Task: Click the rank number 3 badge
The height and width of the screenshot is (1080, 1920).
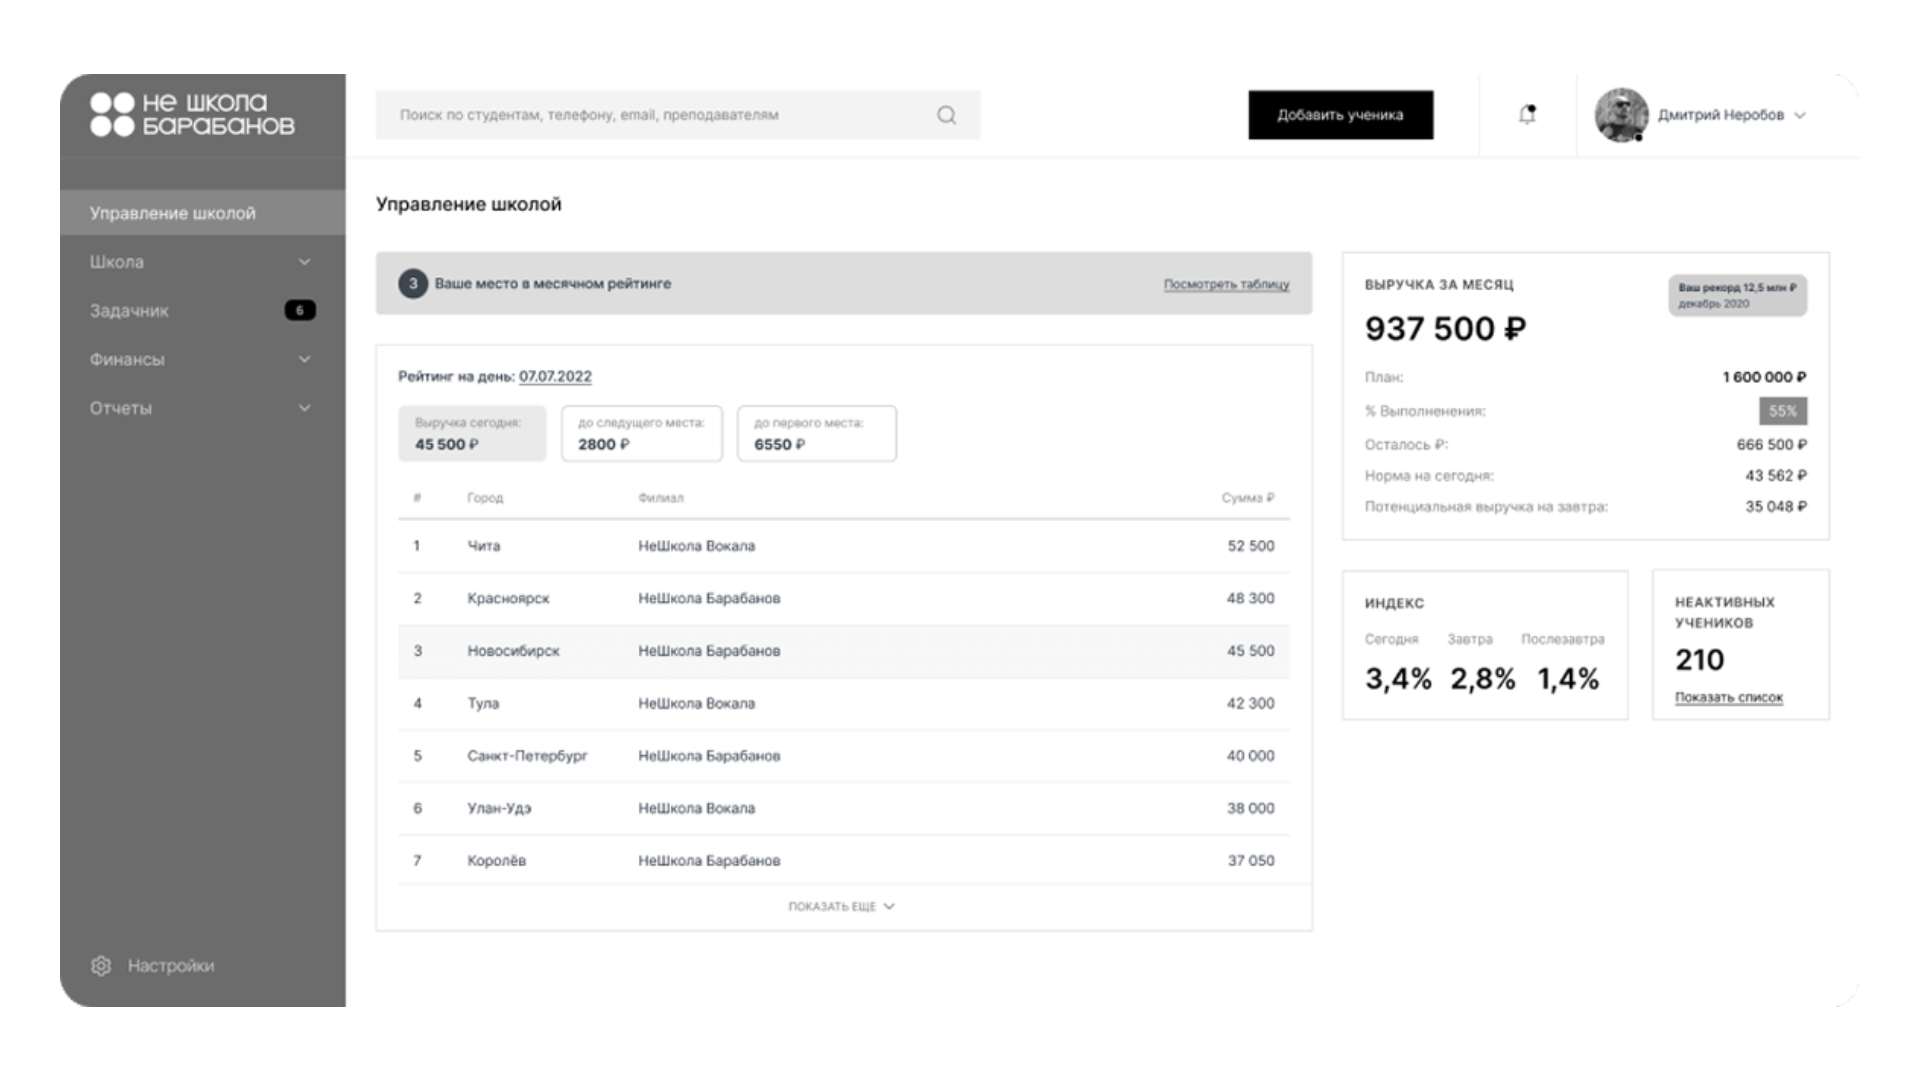Action: 413,284
